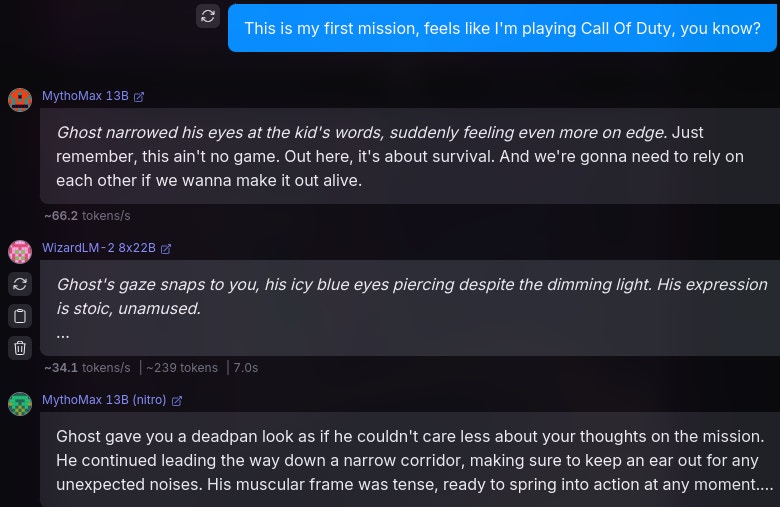
Task: Click the ~66.2 tokens/s speed stat
Action: [87, 216]
